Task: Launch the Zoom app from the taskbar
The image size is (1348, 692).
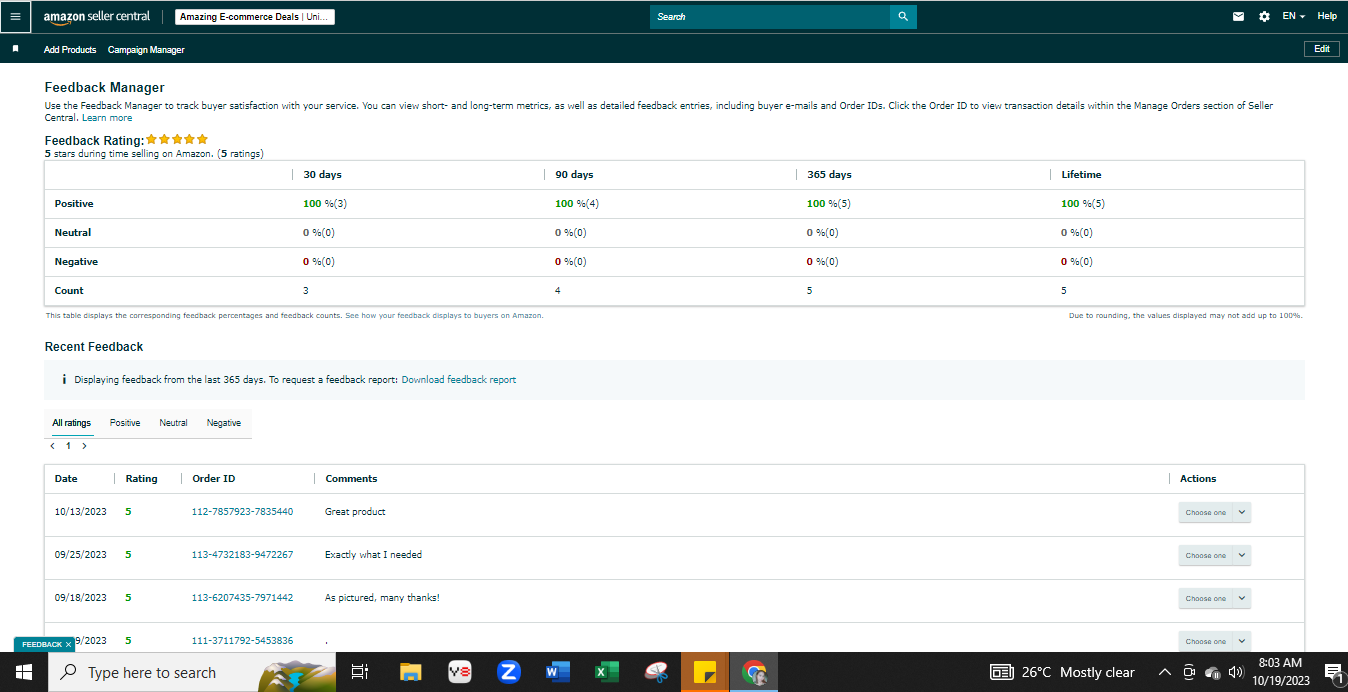Action: coord(508,672)
